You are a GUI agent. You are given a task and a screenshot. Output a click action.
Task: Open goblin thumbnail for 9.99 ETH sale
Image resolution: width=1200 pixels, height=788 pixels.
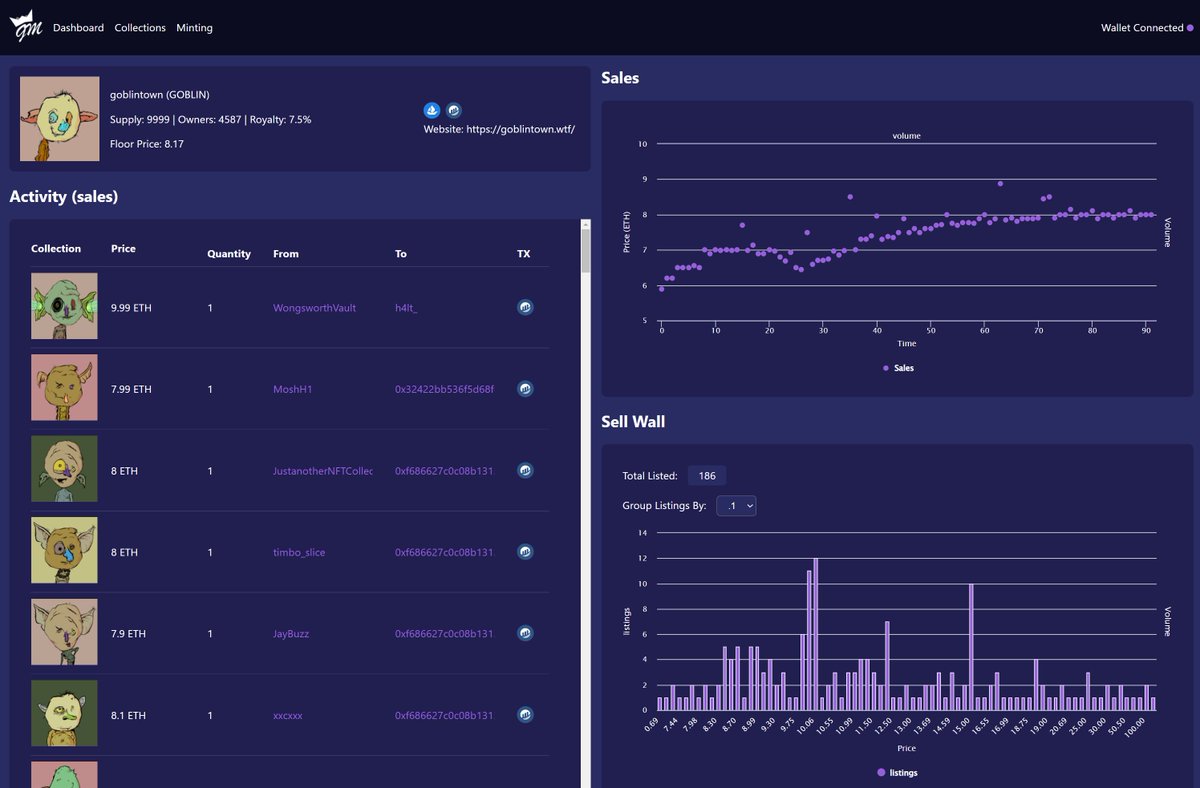coord(64,306)
